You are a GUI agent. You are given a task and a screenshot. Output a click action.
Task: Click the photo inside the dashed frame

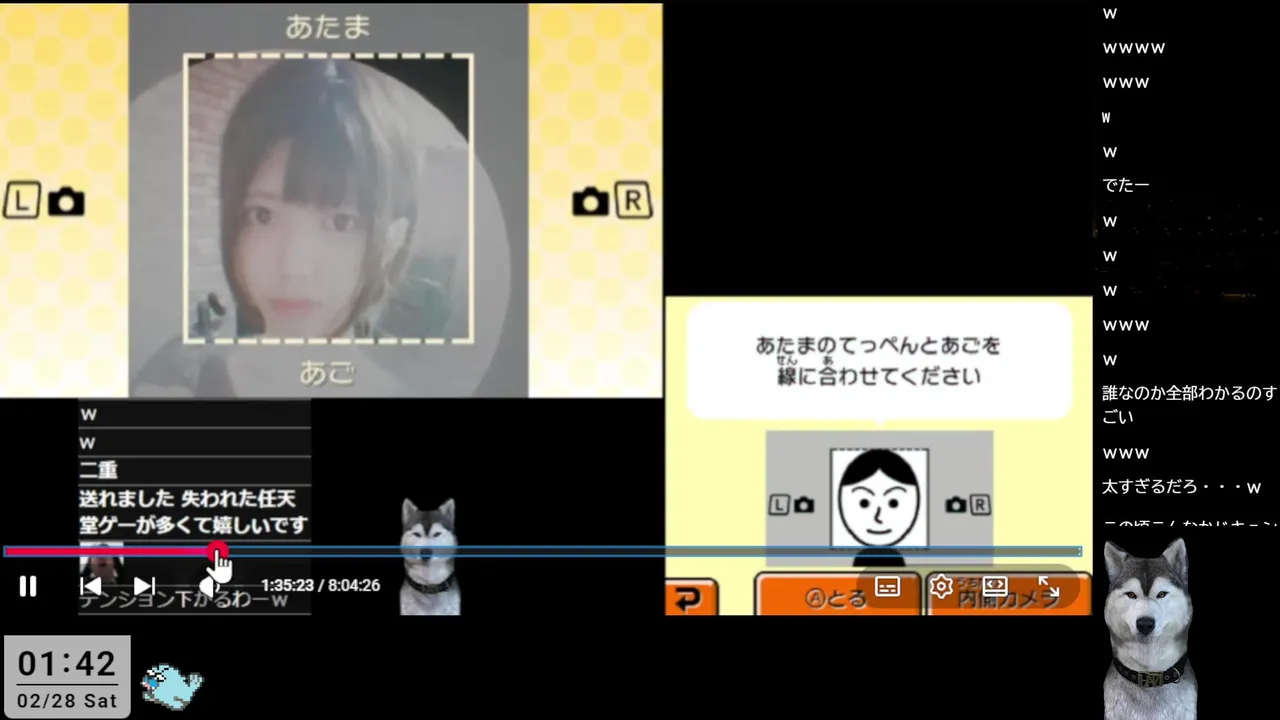point(328,199)
